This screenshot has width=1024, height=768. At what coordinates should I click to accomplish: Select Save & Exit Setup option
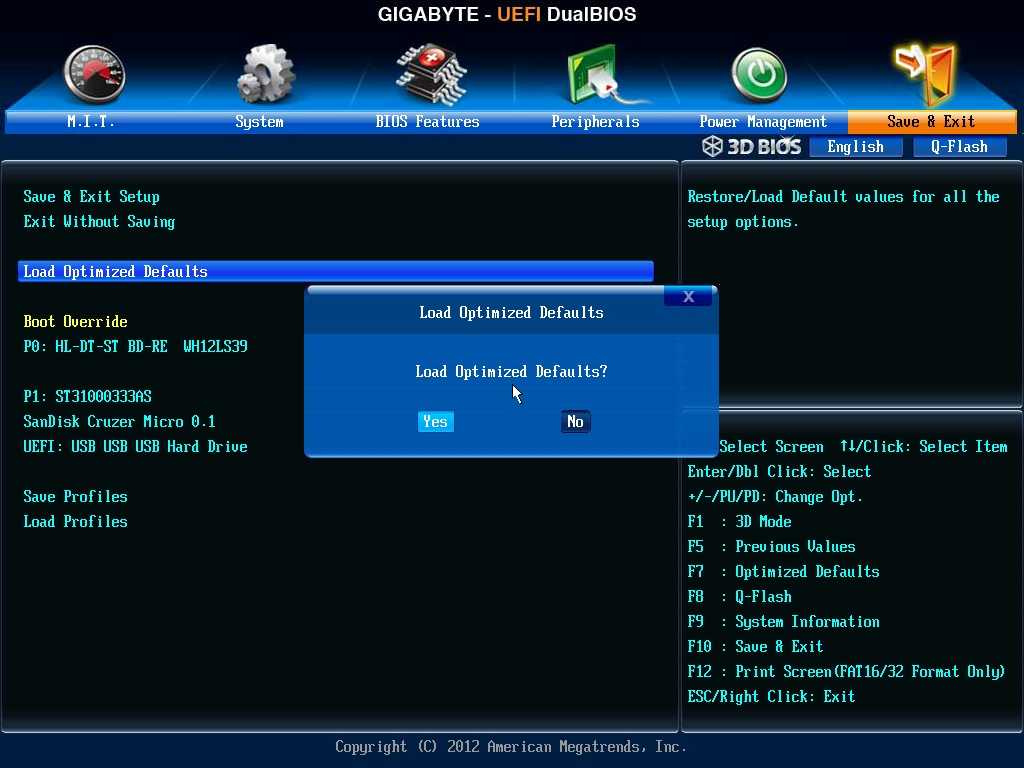coord(91,197)
